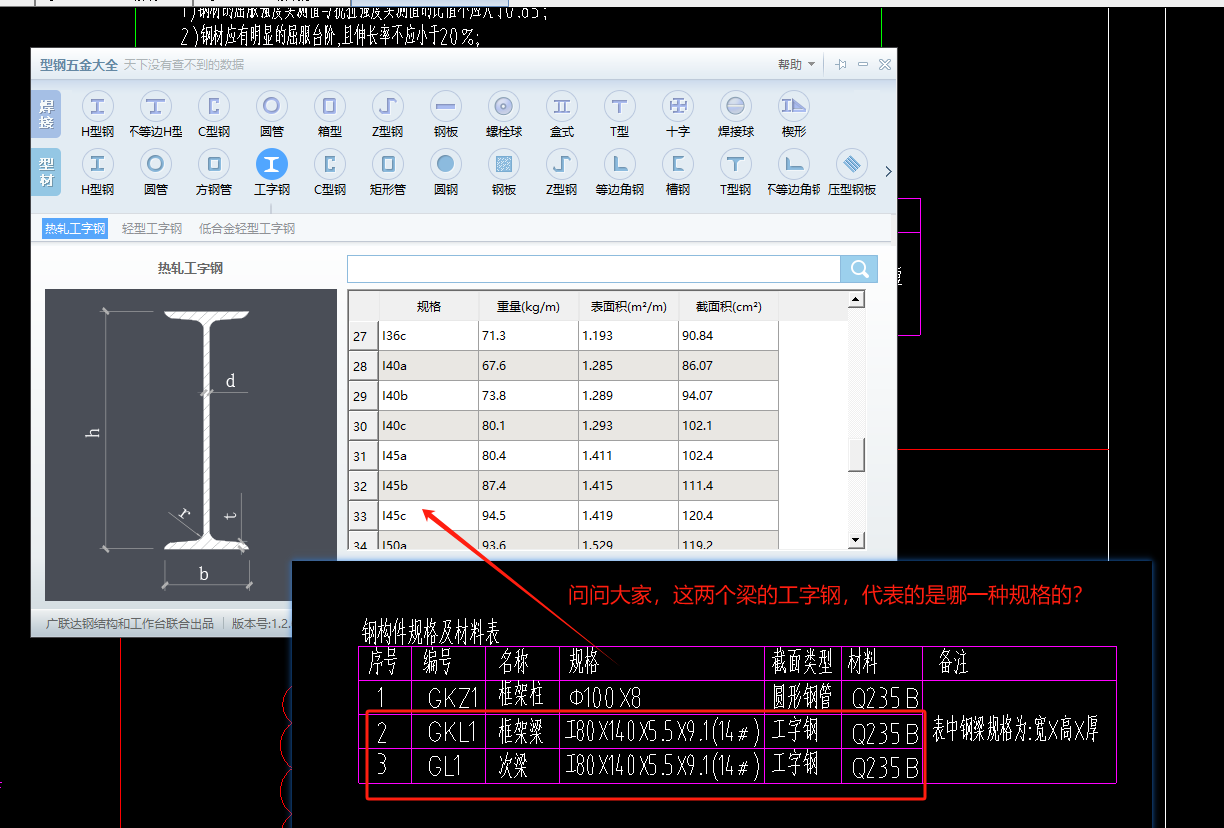The width and height of the screenshot is (1224, 828).
Task: Select 槽钢 channel steel icon
Action: (x=677, y=172)
